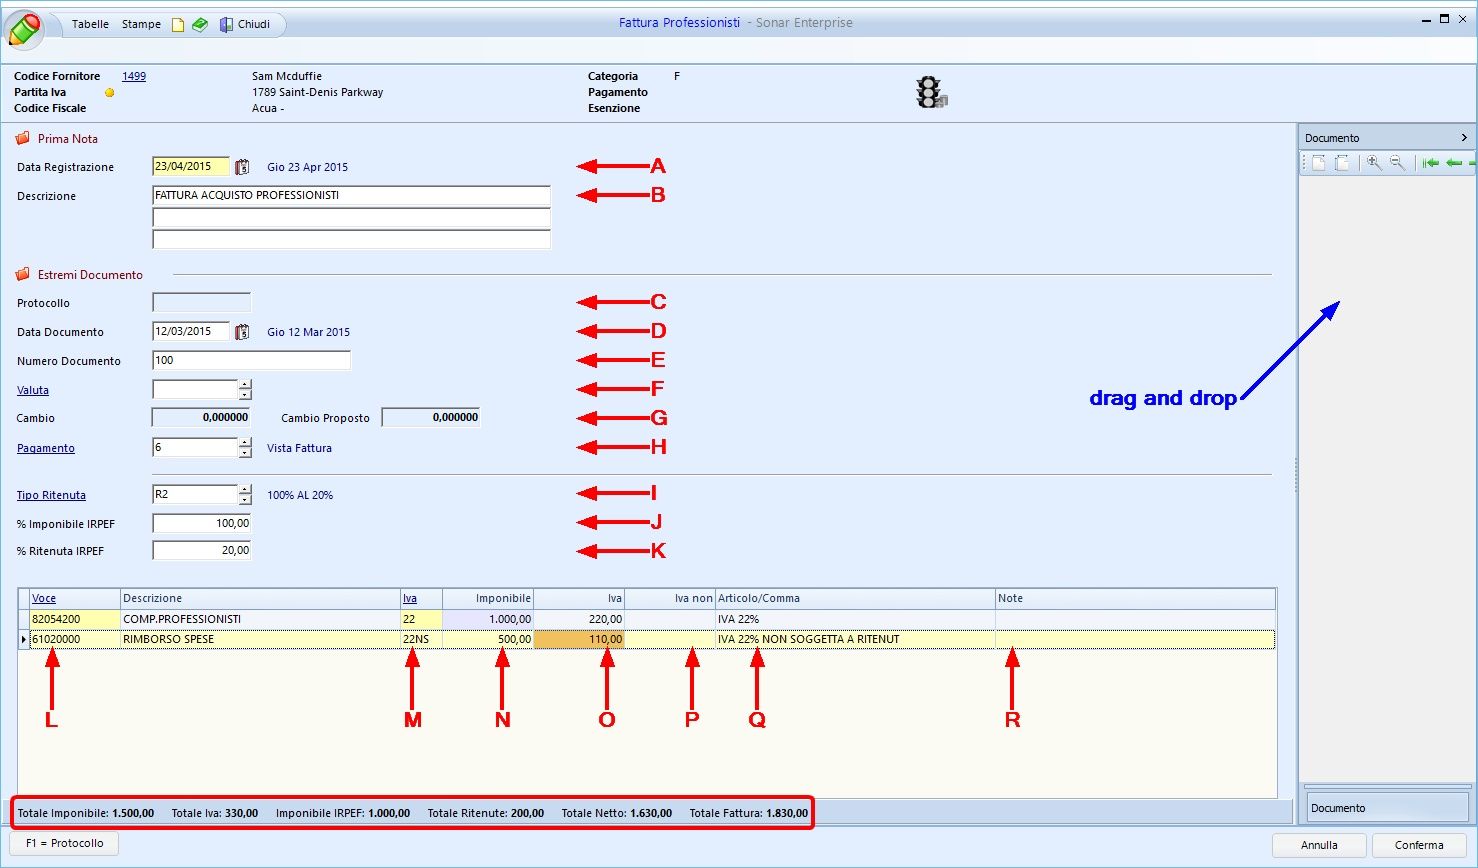Go to first page in Documento panel
1478x868 pixels.
click(1431, 163)
